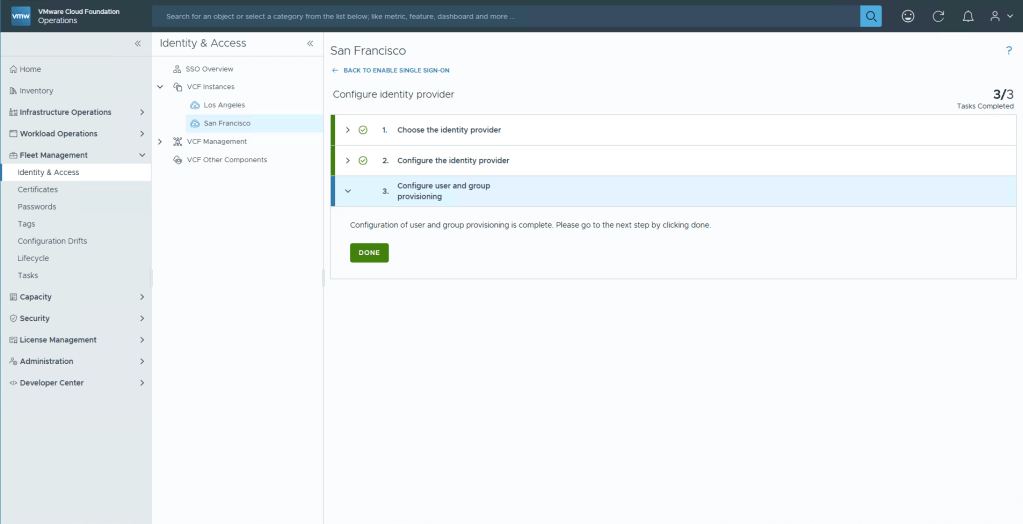Expand step 1 Choose the identity provider
1023x524 pixels.
coord(347,130)
